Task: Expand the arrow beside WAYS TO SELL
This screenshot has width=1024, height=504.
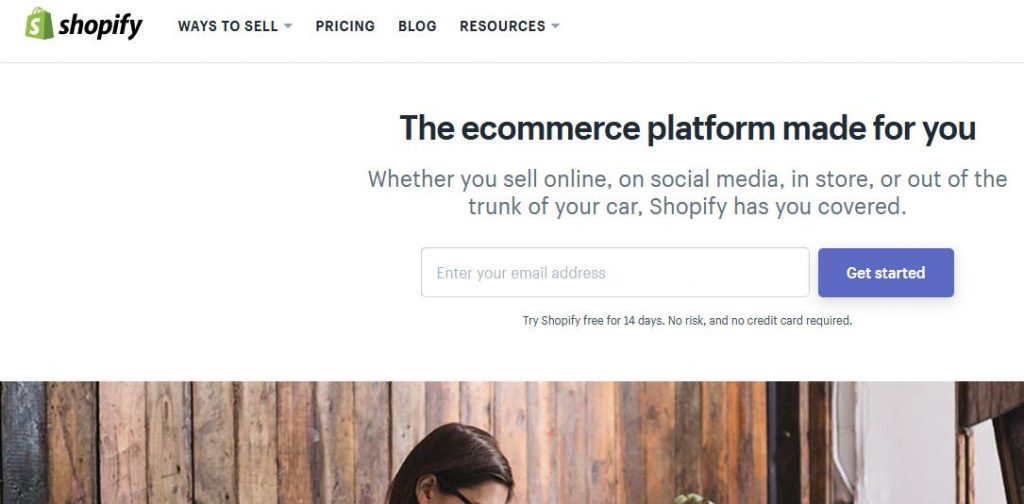Action: pyautogui.click(x=288, y=26)
